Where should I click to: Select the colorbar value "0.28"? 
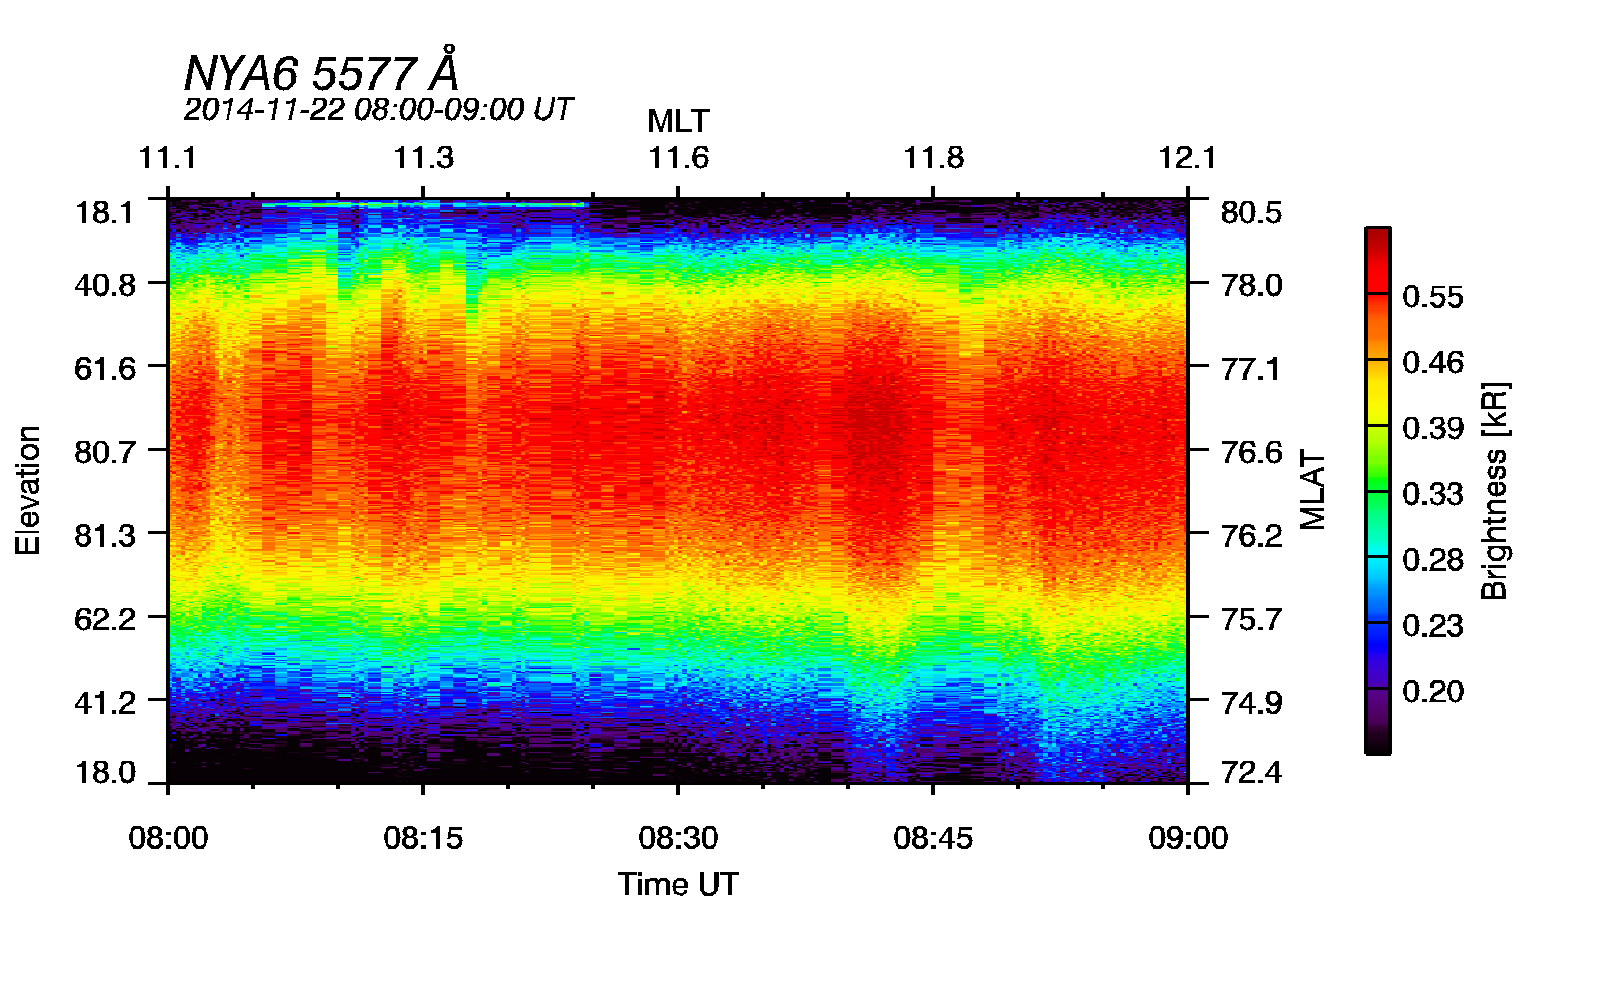(x=1433, y=560)
